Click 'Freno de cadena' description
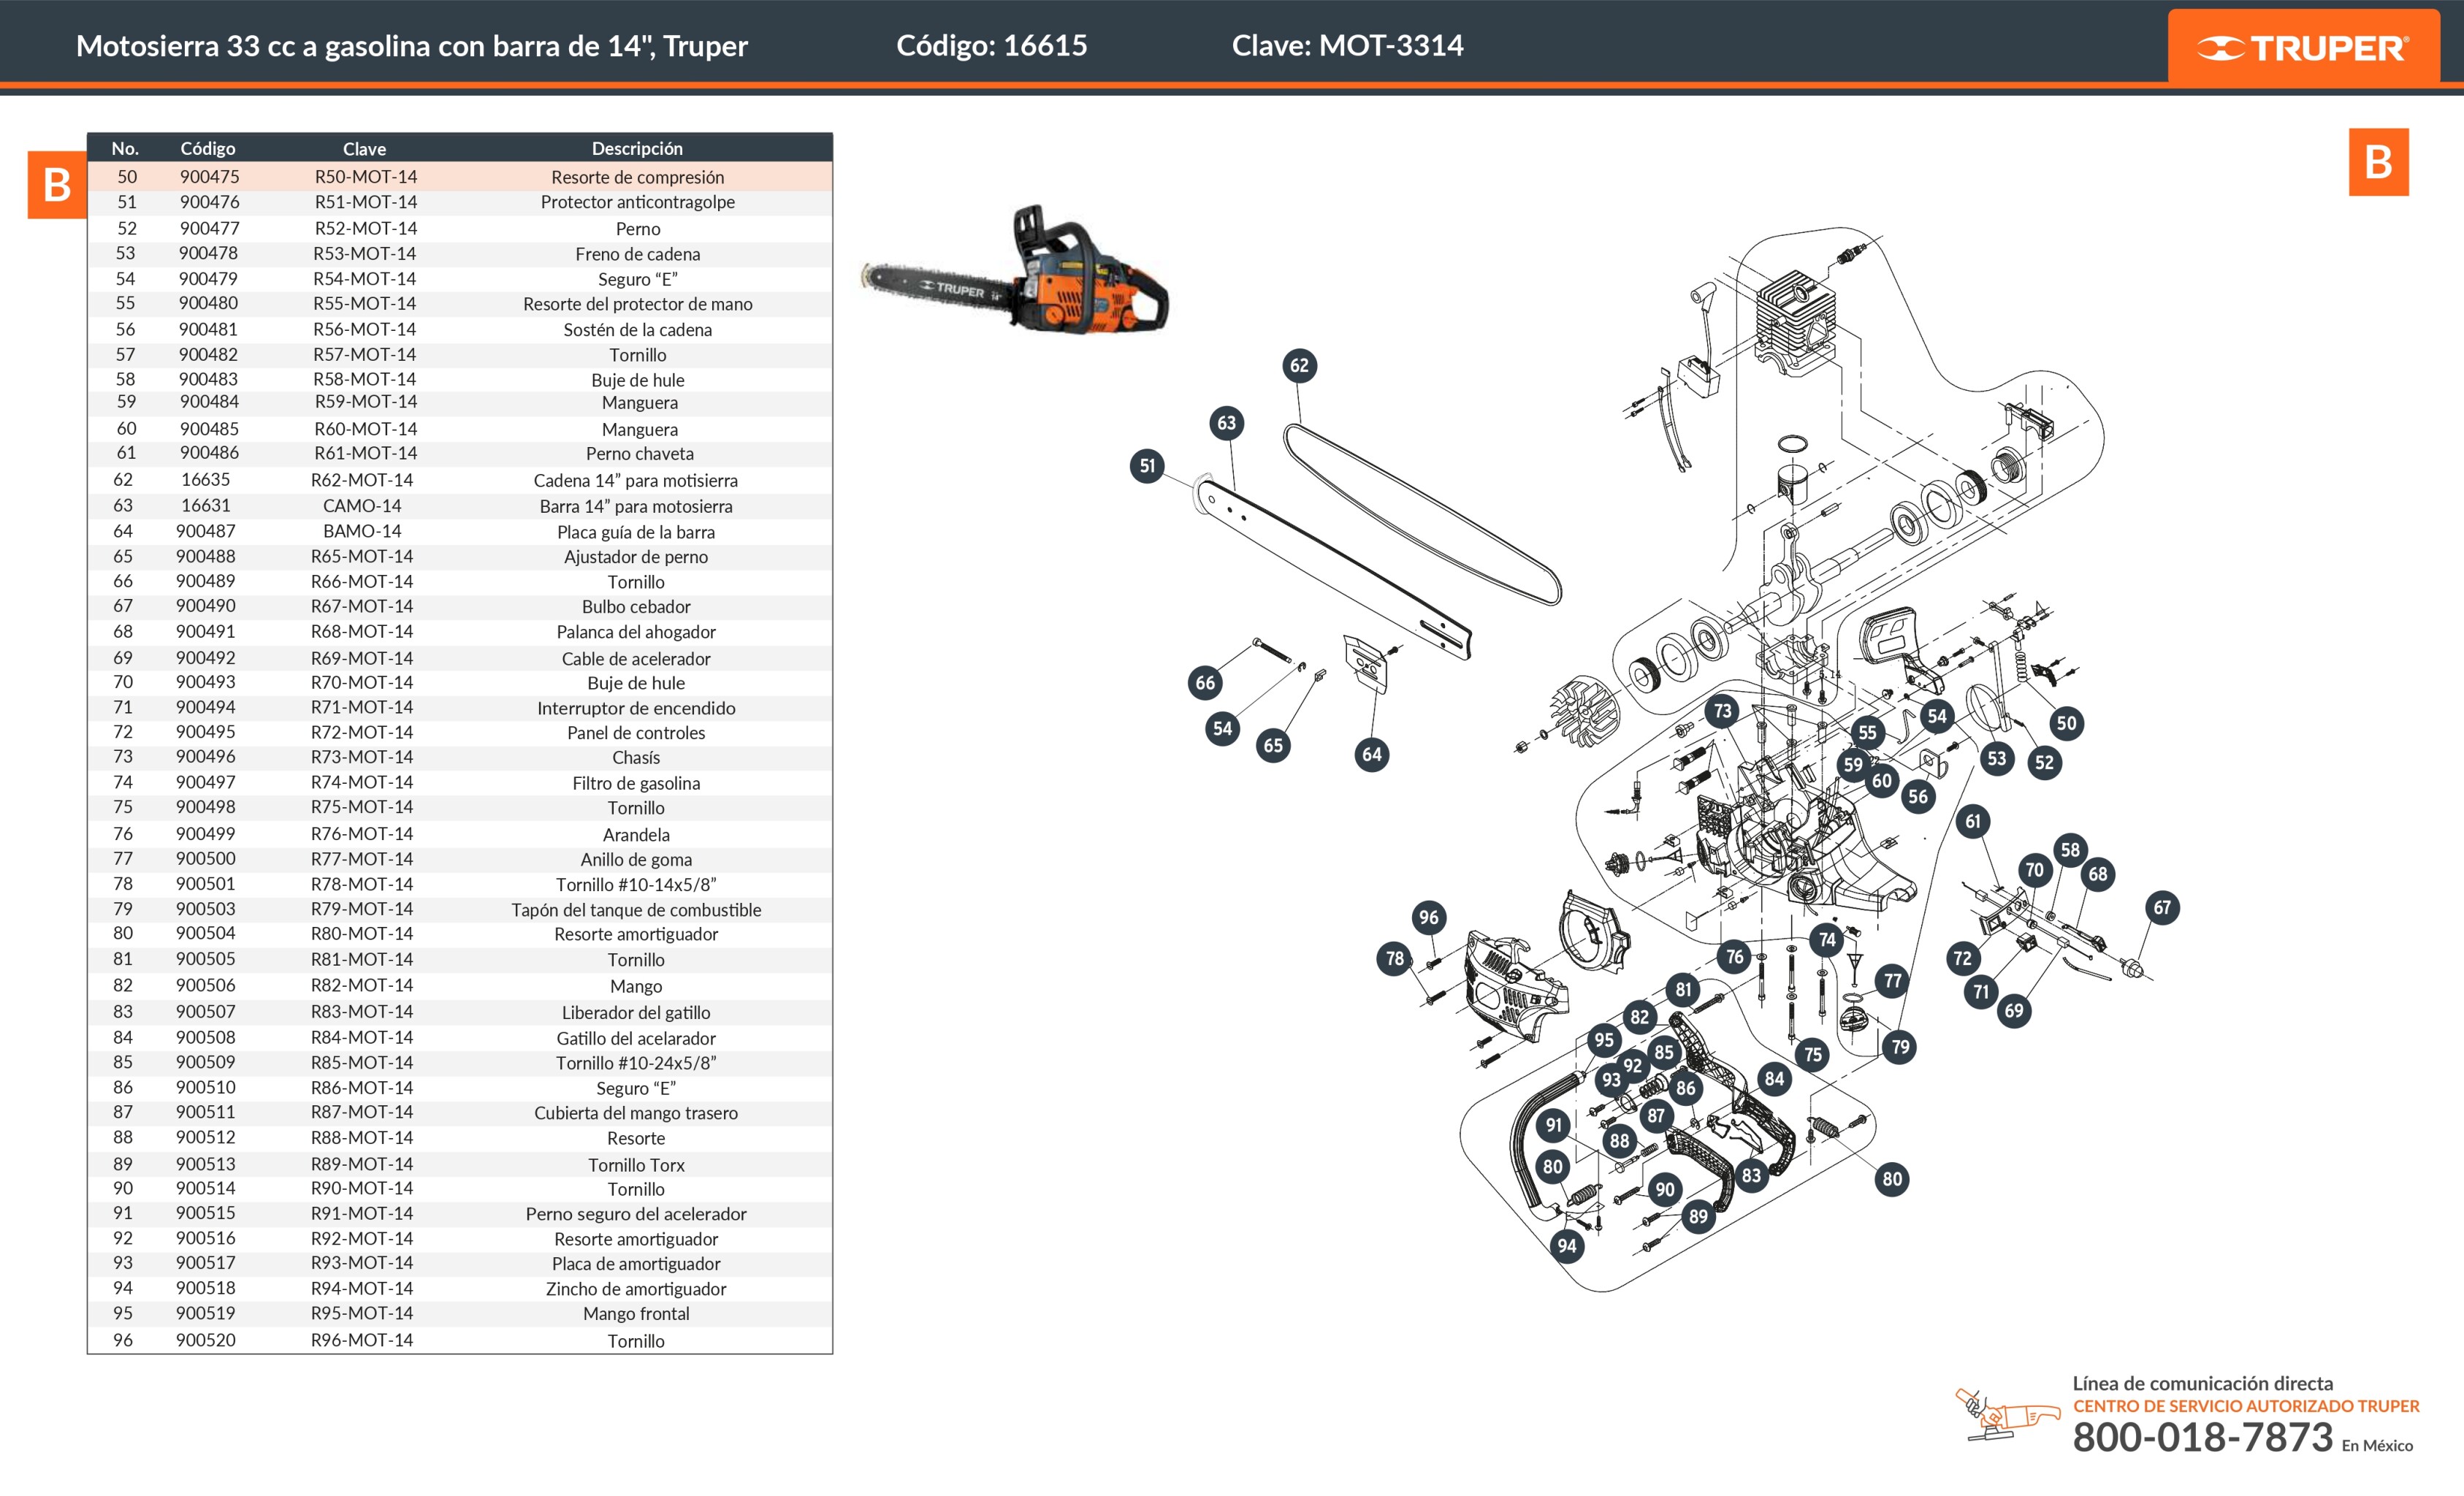This screenshot has height=1496, width=2464. [x=637, y=254]
